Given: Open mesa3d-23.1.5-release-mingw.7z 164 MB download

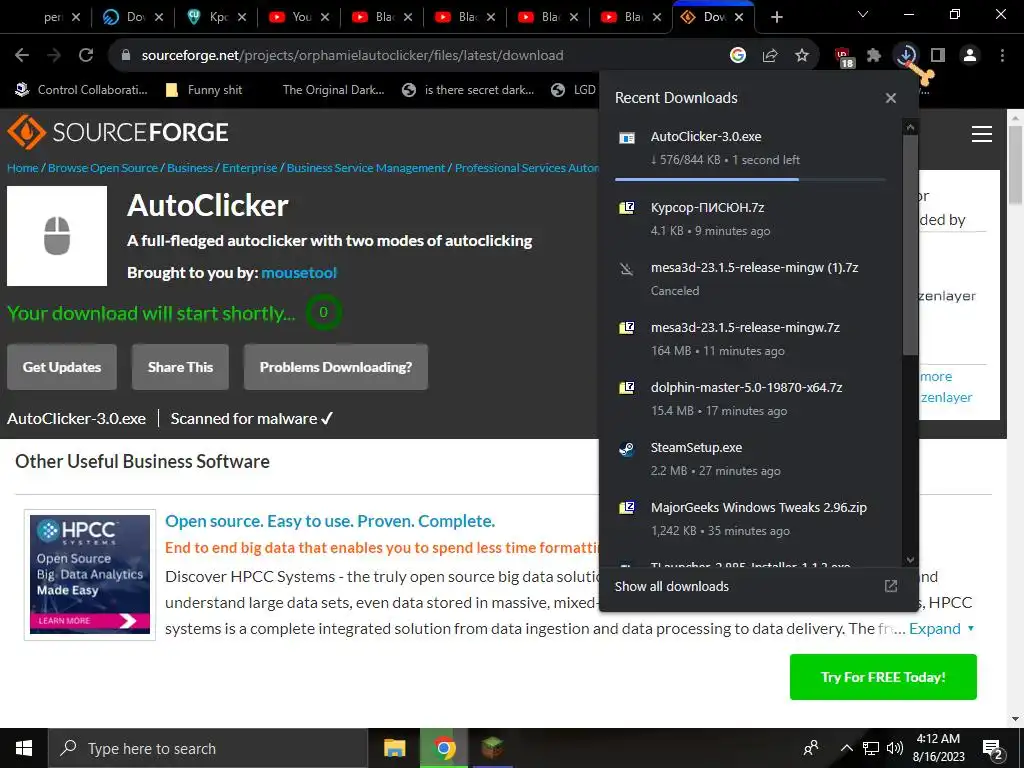Looking at the screenshot, I should tap(750, 339).
